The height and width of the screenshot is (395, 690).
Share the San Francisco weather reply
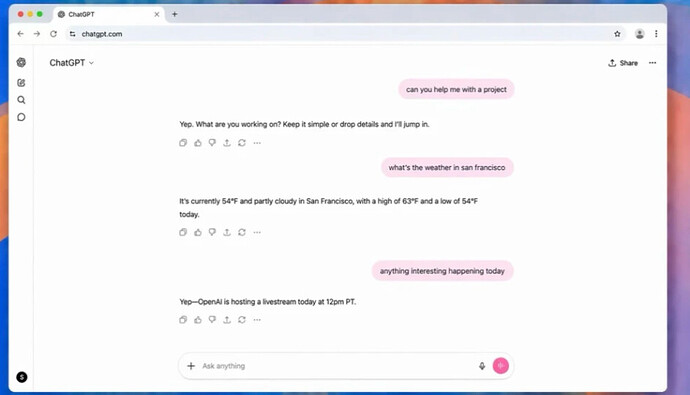tap(227, 232)
